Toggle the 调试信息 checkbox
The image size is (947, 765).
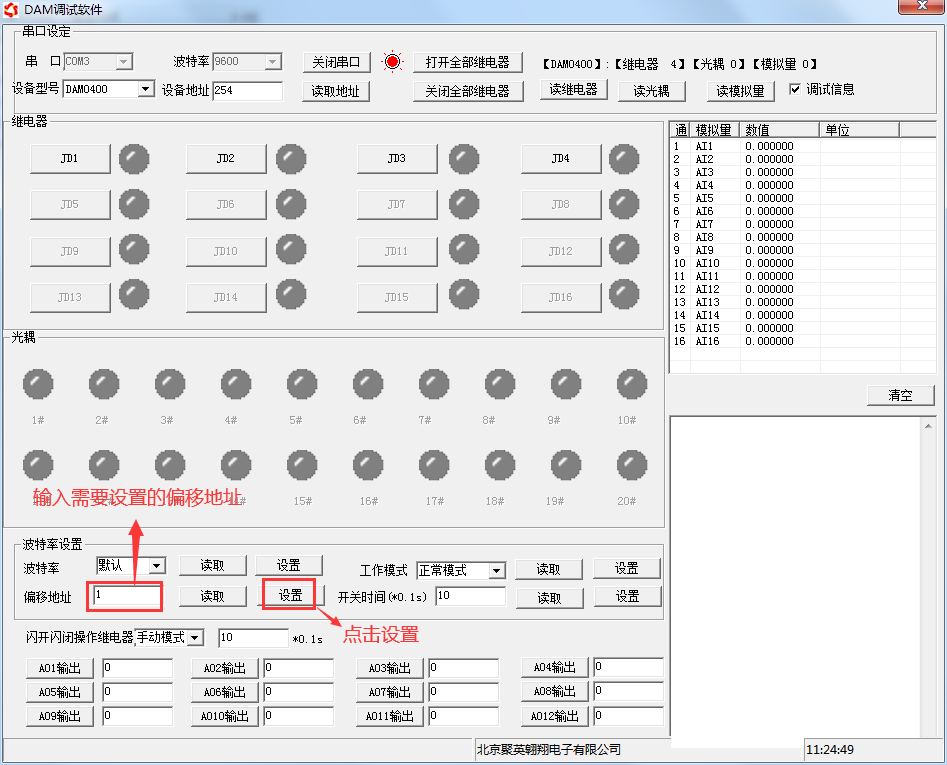pos(795,89)
